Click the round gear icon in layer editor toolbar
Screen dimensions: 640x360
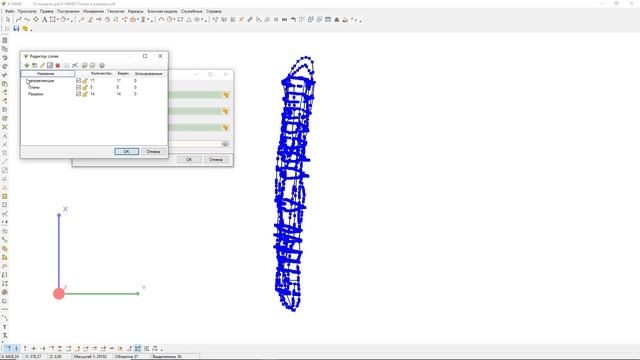tap(102, 65)
